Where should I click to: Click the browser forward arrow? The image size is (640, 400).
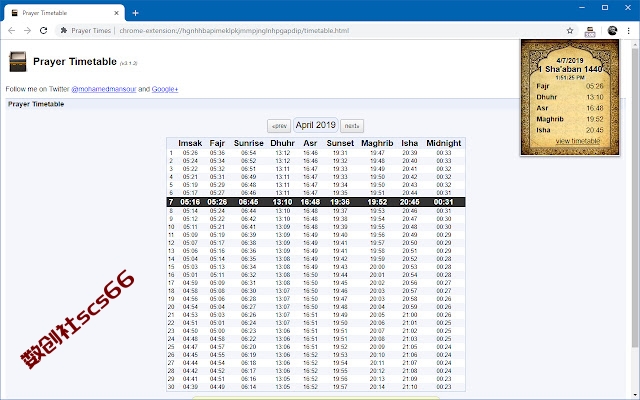[x=27, y=31]
